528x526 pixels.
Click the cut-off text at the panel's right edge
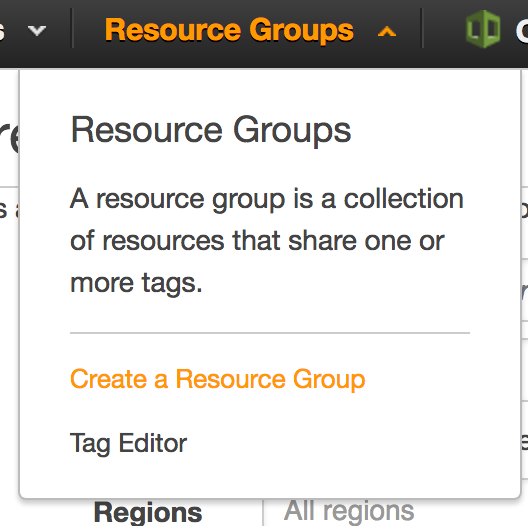[524, 209]
